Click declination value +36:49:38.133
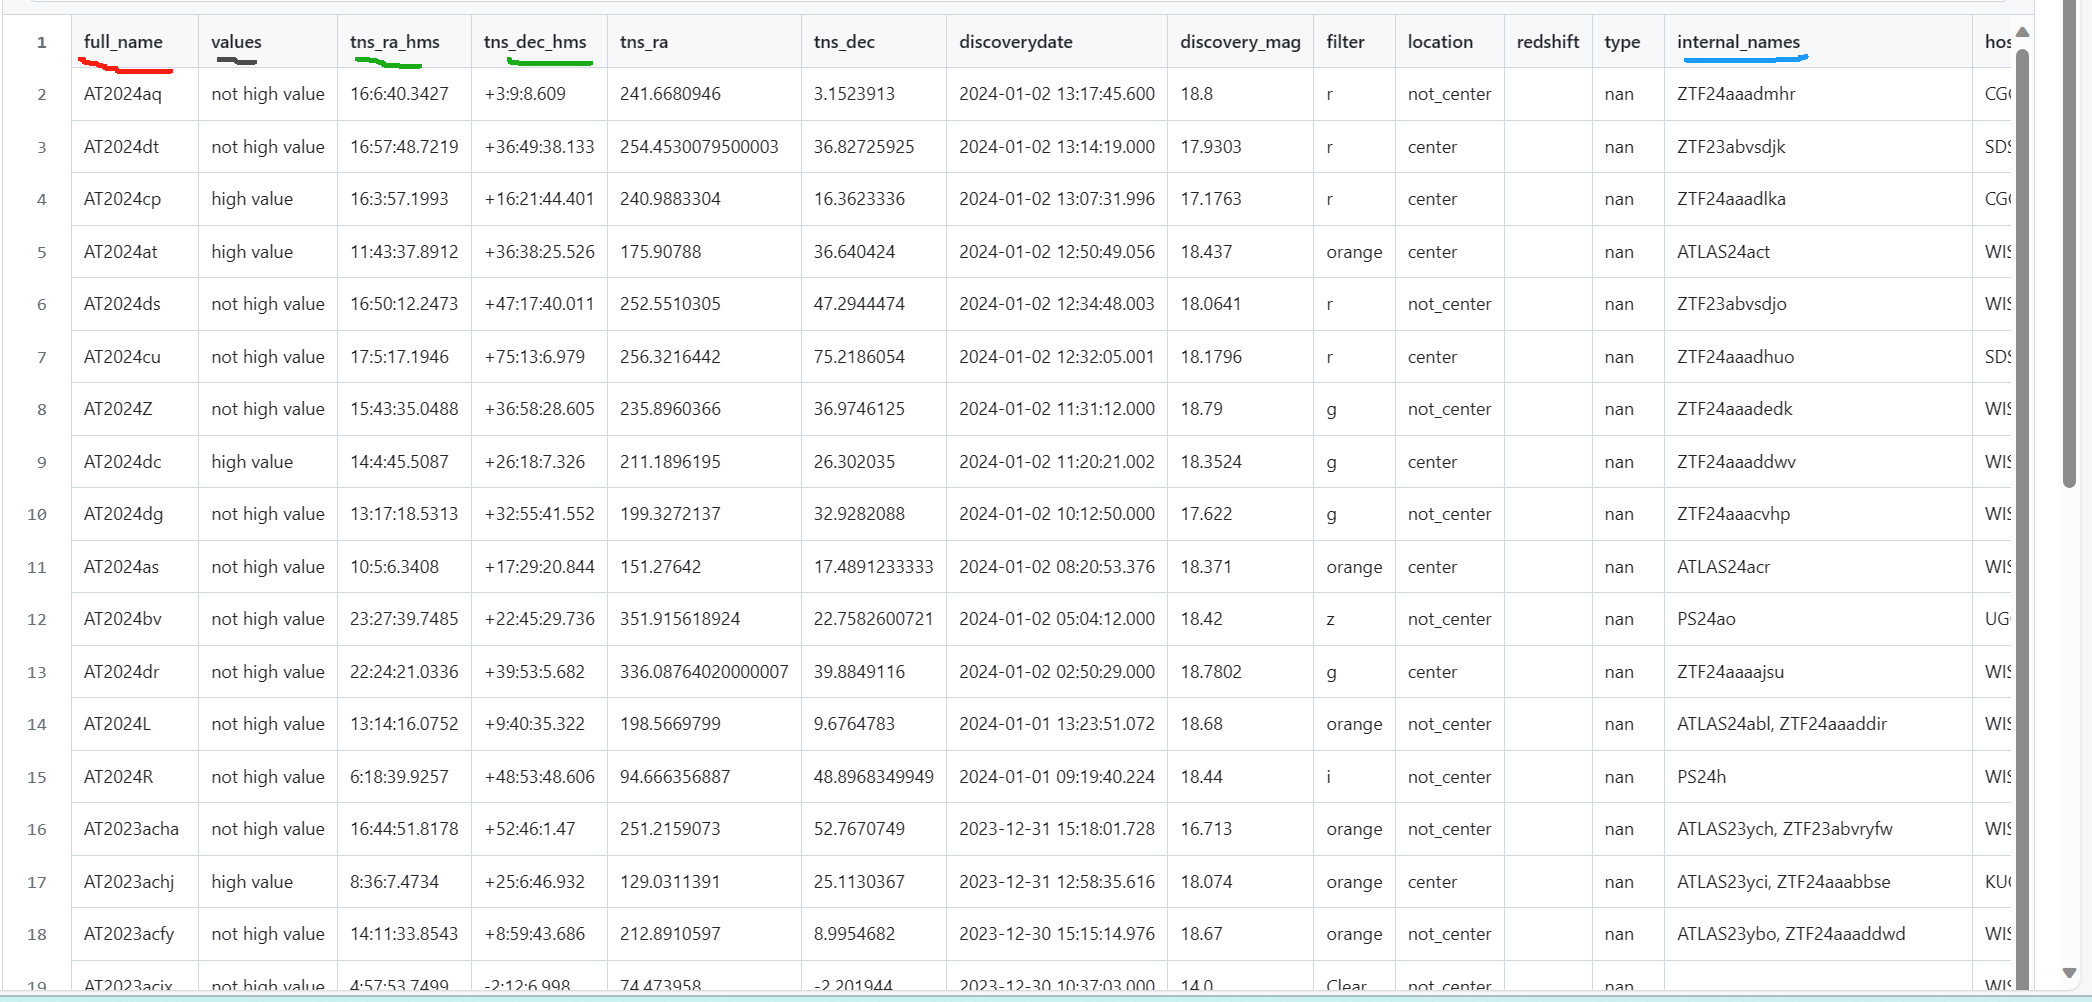 click(x=539, y=147)
